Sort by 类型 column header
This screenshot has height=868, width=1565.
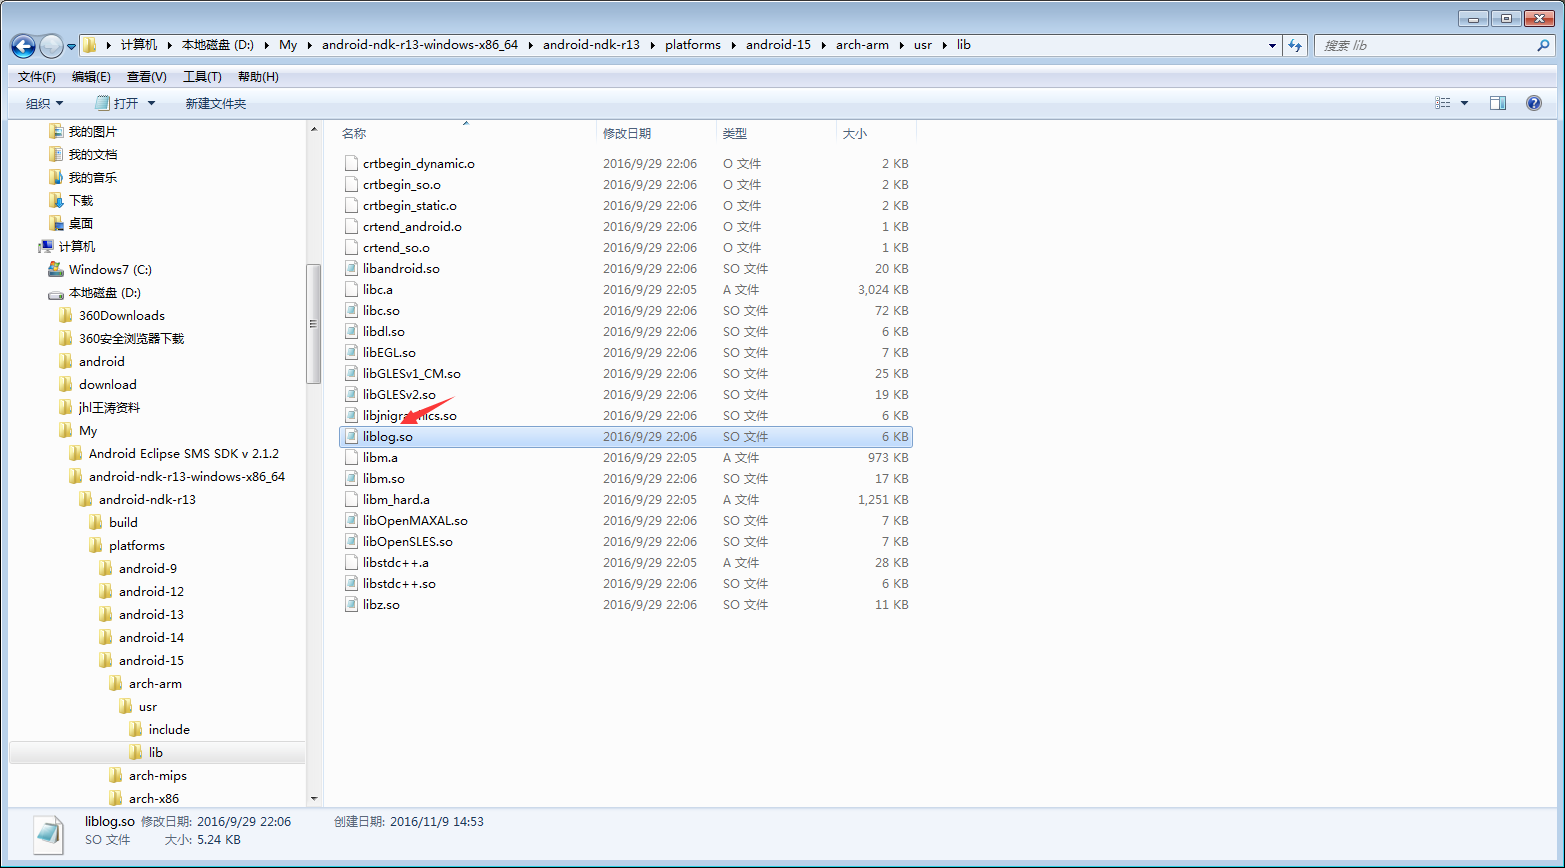(735, 133)
